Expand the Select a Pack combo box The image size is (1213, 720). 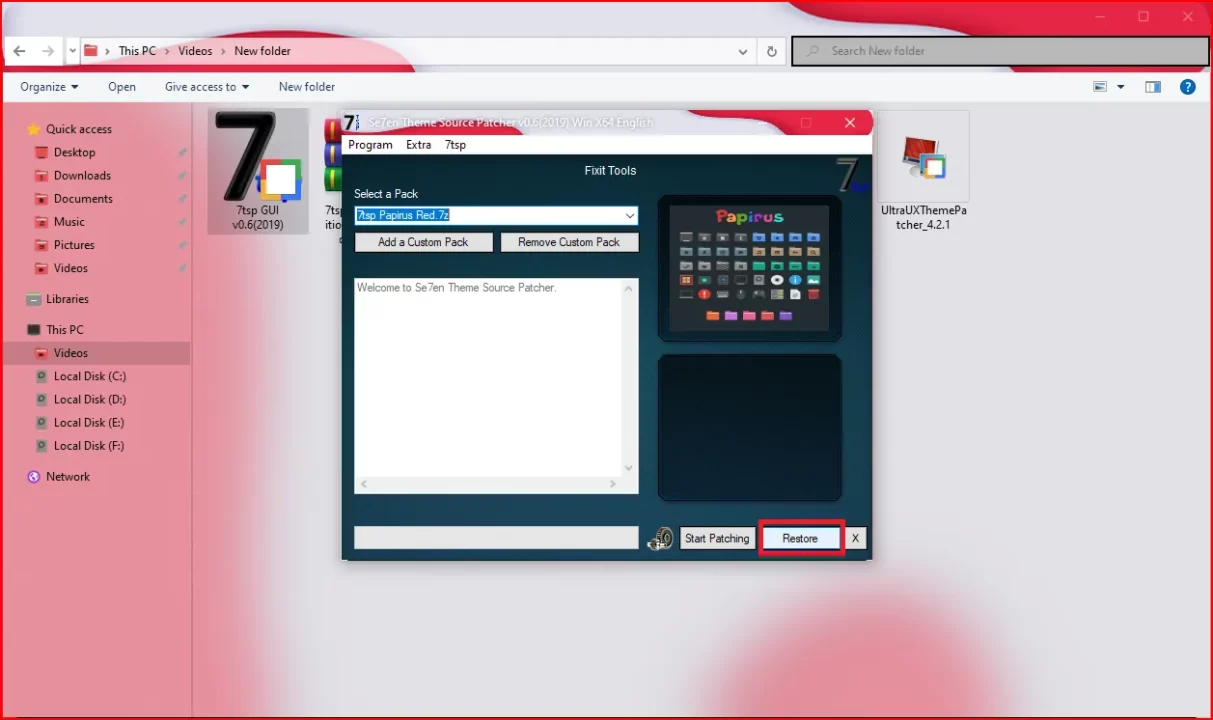[x=630, y=215]
